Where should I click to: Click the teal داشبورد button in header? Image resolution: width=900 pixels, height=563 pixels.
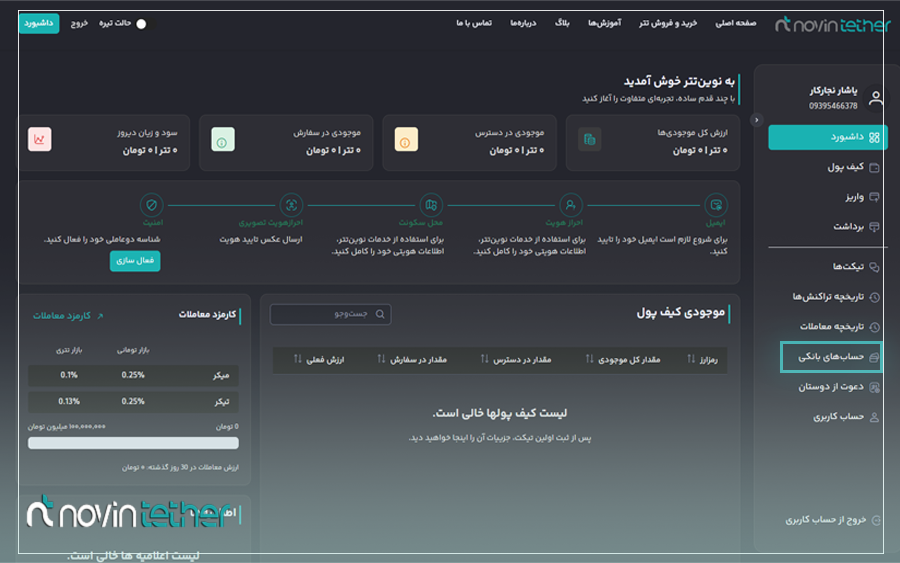click(x=39, y=23)
